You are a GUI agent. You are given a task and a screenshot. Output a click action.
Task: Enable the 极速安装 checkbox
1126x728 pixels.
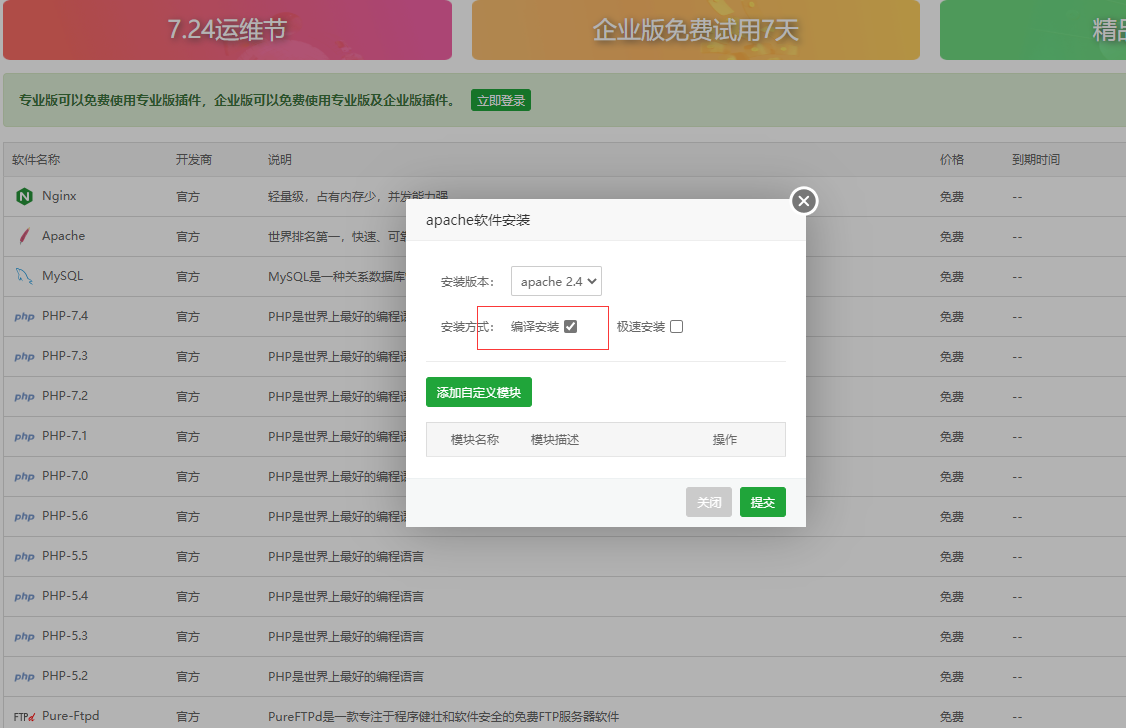point(676,327)
